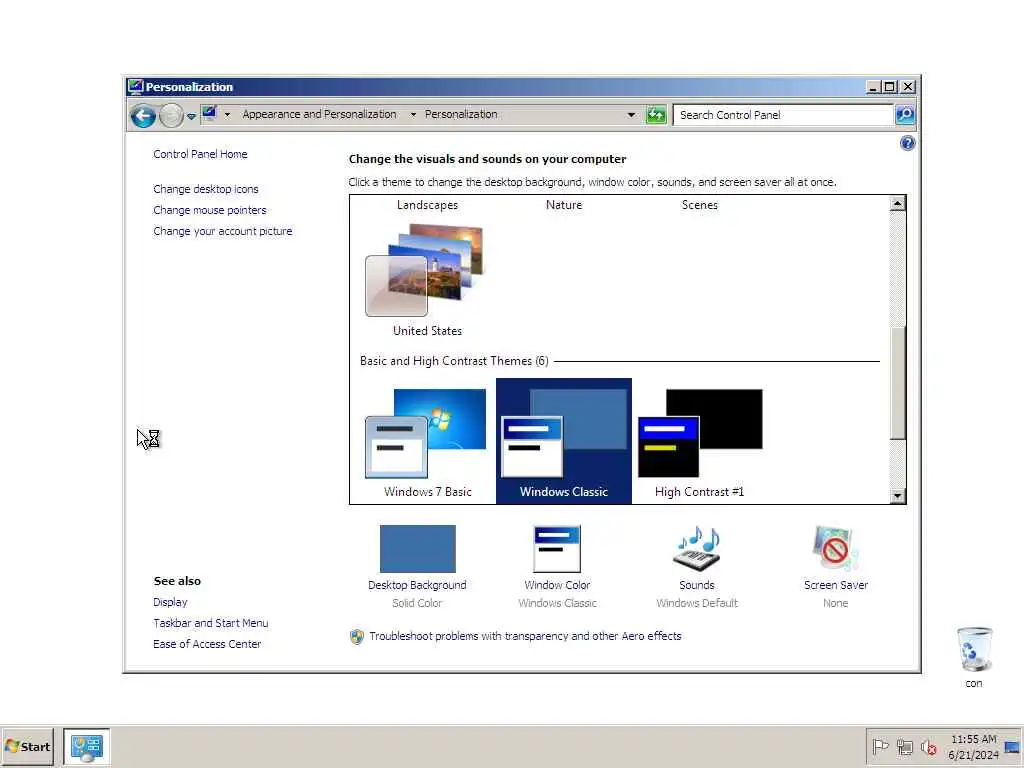
Task: Open the Screen Saver settings icon
Action: pyautogui.click(x=835, y=549)
